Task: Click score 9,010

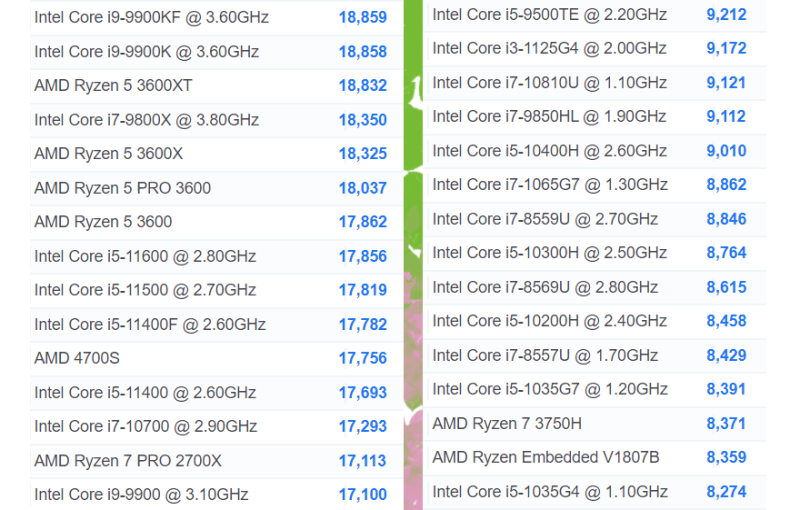Action: pos(727,151)
